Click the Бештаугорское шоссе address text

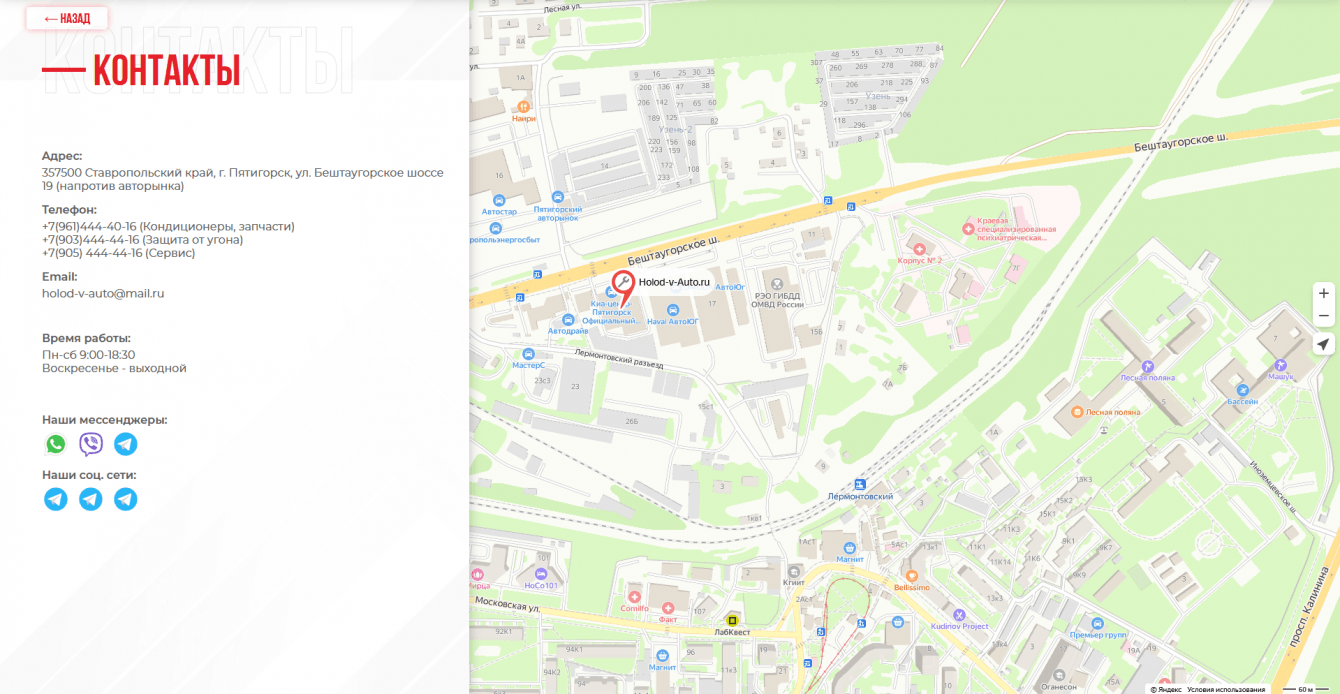coord(243,179)
